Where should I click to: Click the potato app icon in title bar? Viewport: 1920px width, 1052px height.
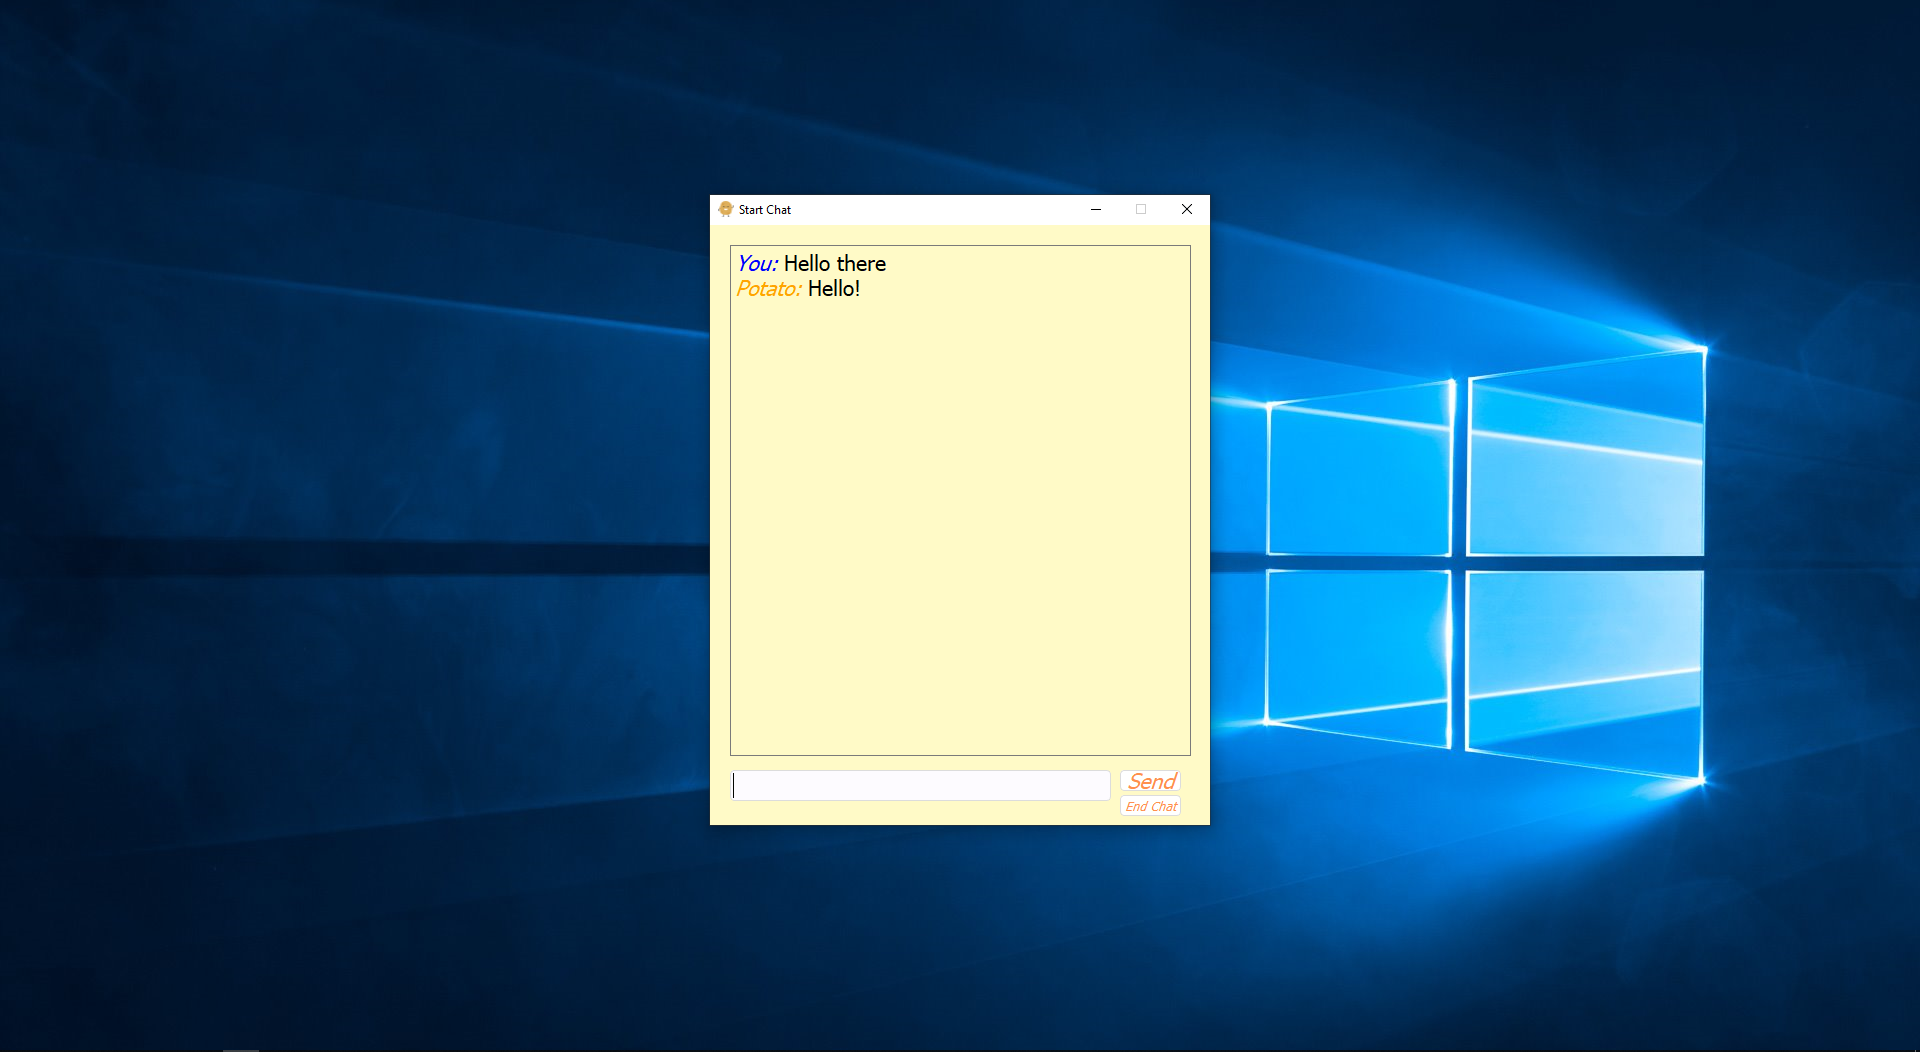coord(726,209)
